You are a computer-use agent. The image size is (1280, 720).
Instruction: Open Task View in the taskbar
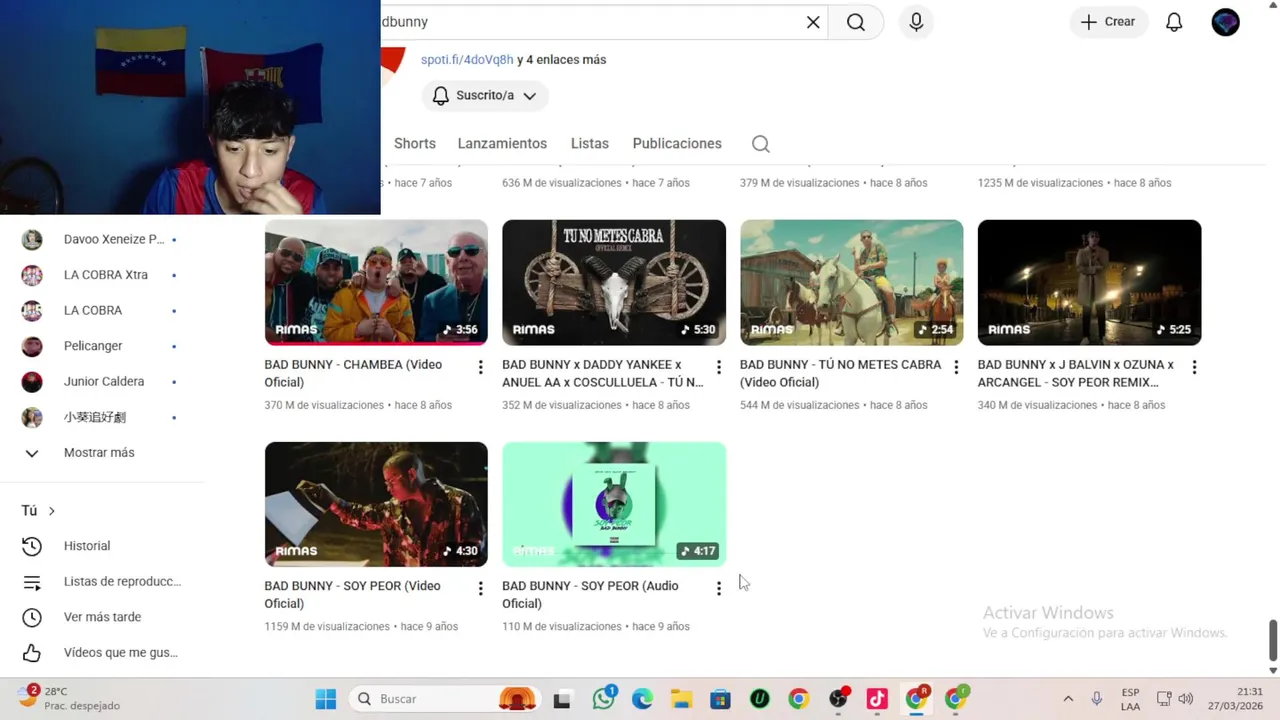[562, 699]
